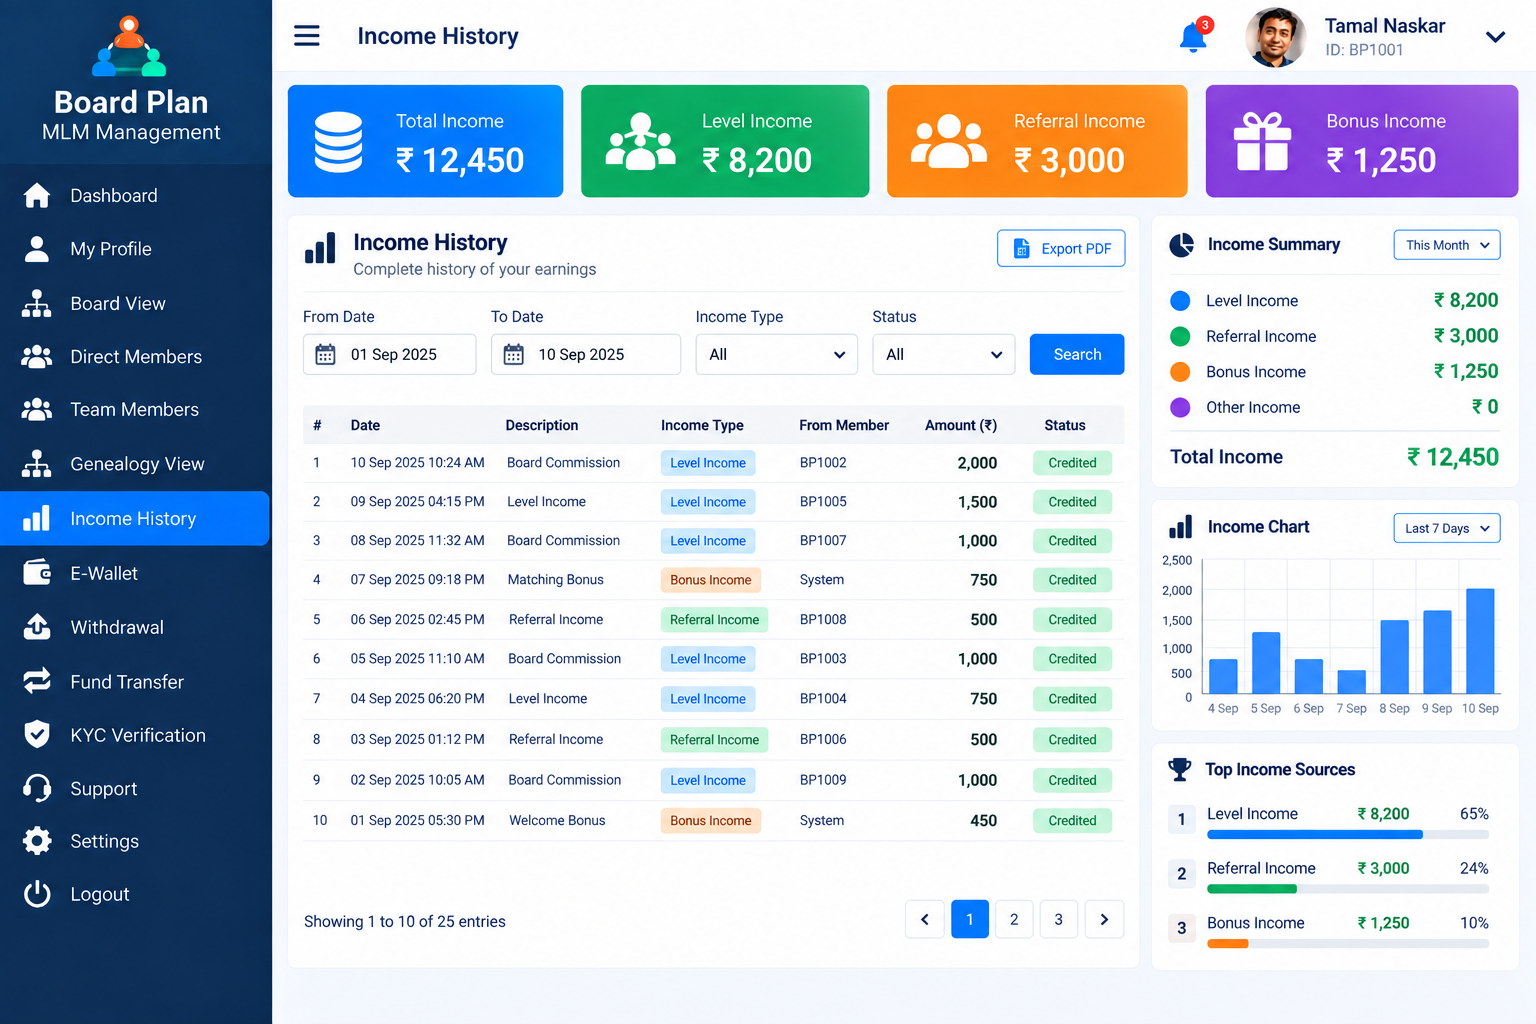Expand the user account chevron
Viewport: 1536px width, 1024px height.
[1495, 37]
